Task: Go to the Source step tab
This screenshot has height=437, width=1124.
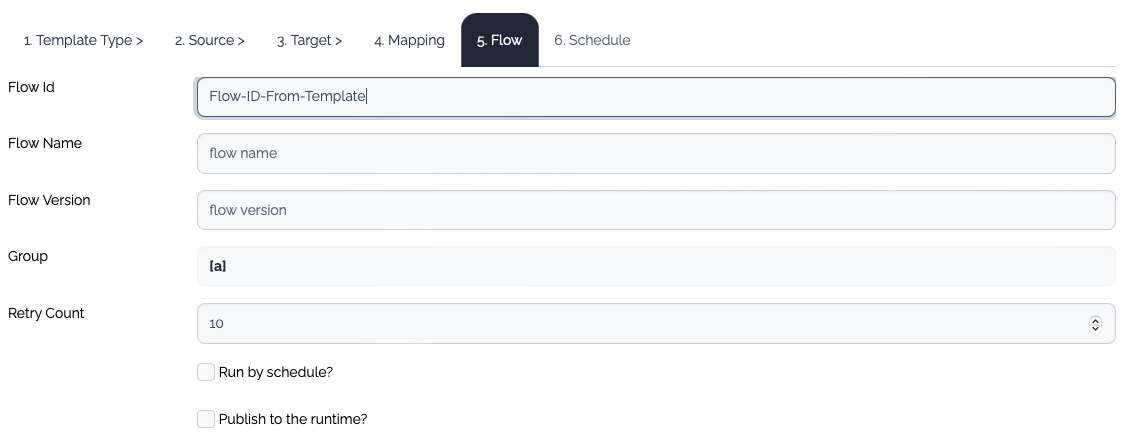Action: pyautogui.click(x=210, y=40)
